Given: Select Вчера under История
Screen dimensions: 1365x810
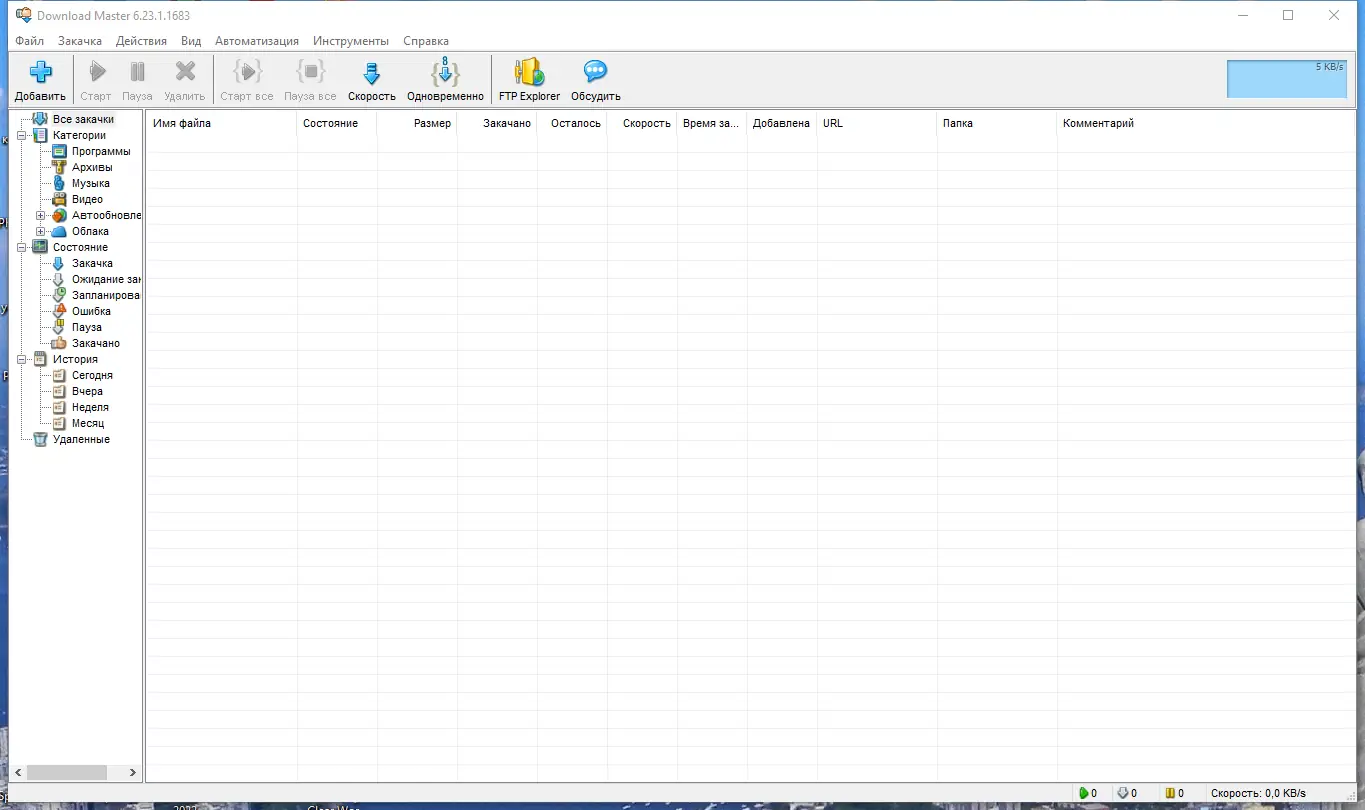Looking at the screenshot, I should point(87,391).
